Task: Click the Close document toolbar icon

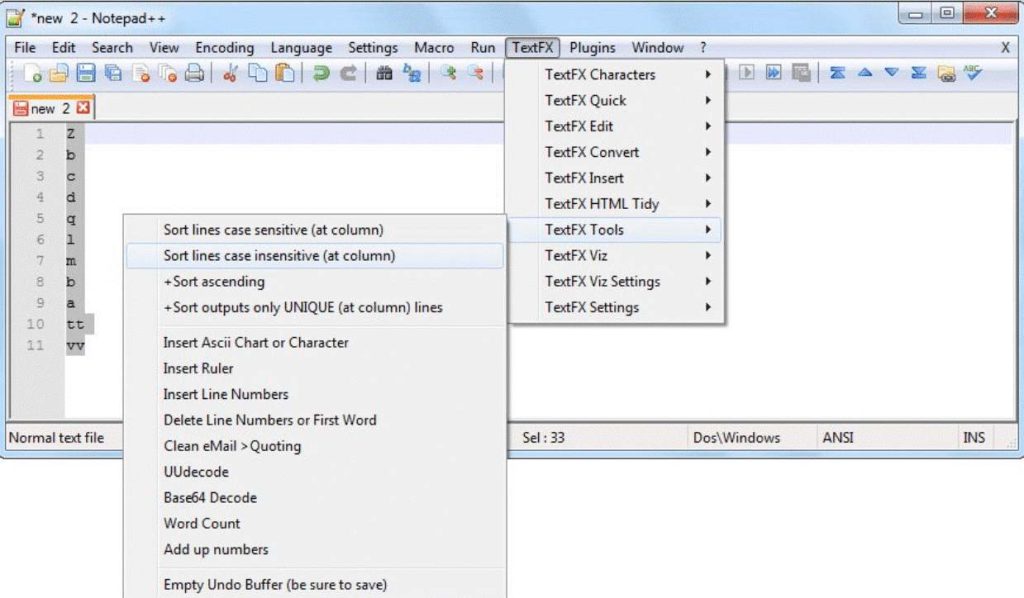Action: click(140, 73)
